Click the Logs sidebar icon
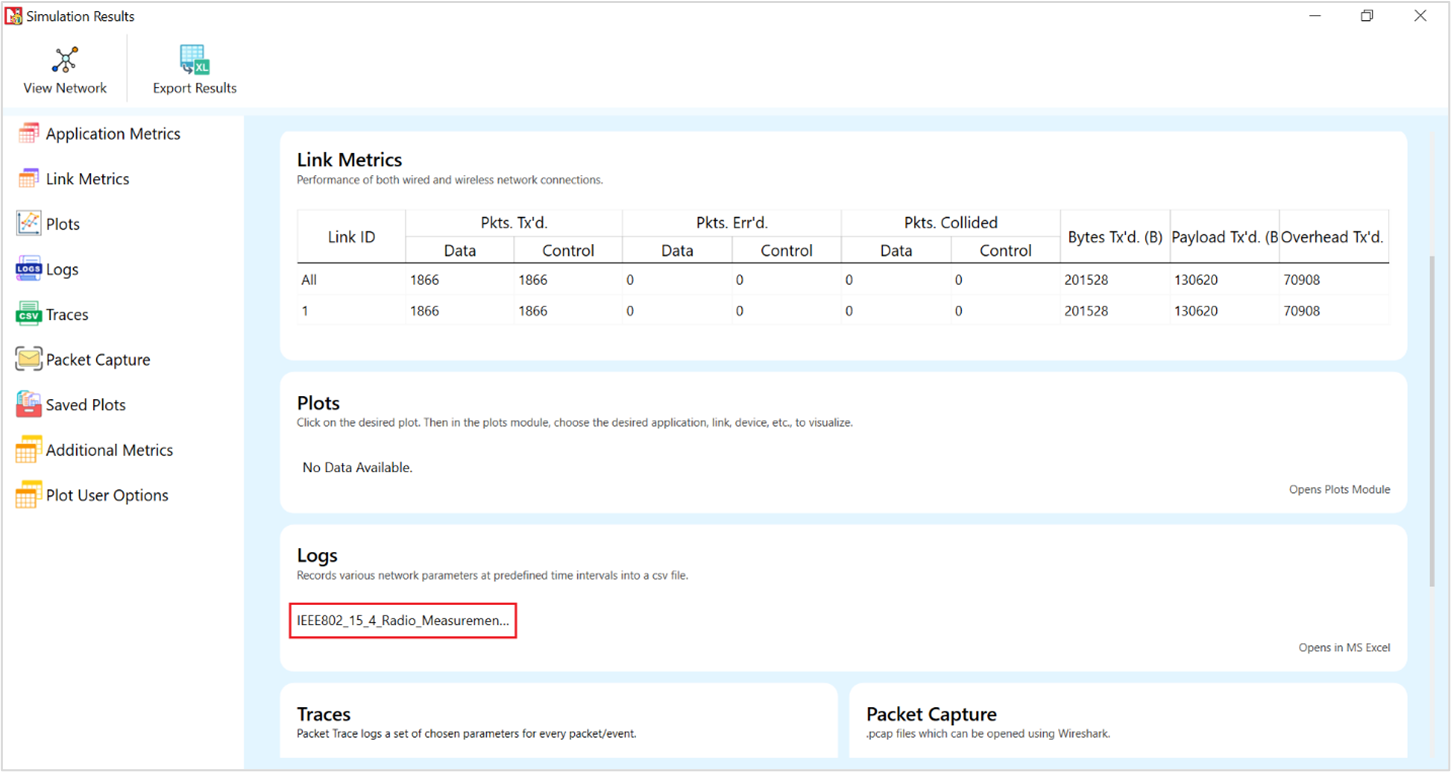The width and height of the screenshot is (1451, 772). (x=29, y=269)
